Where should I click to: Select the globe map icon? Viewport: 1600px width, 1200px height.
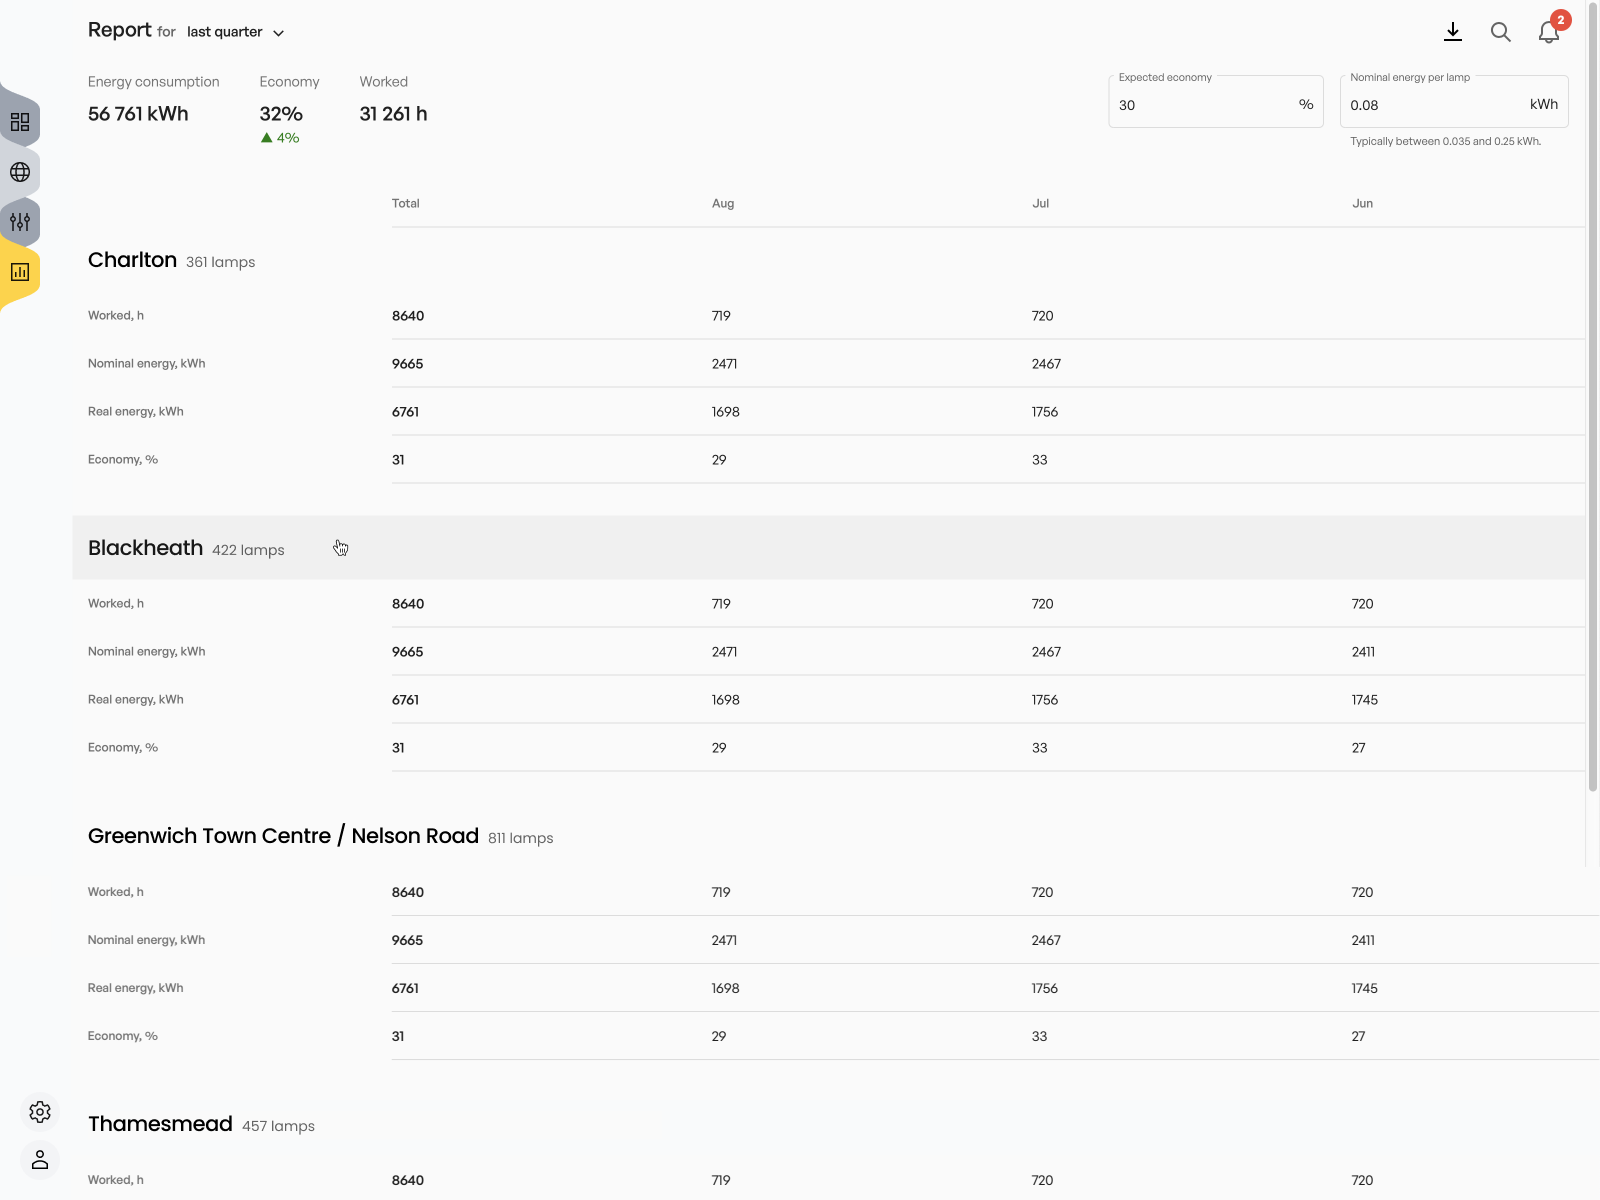coord(19,172)
